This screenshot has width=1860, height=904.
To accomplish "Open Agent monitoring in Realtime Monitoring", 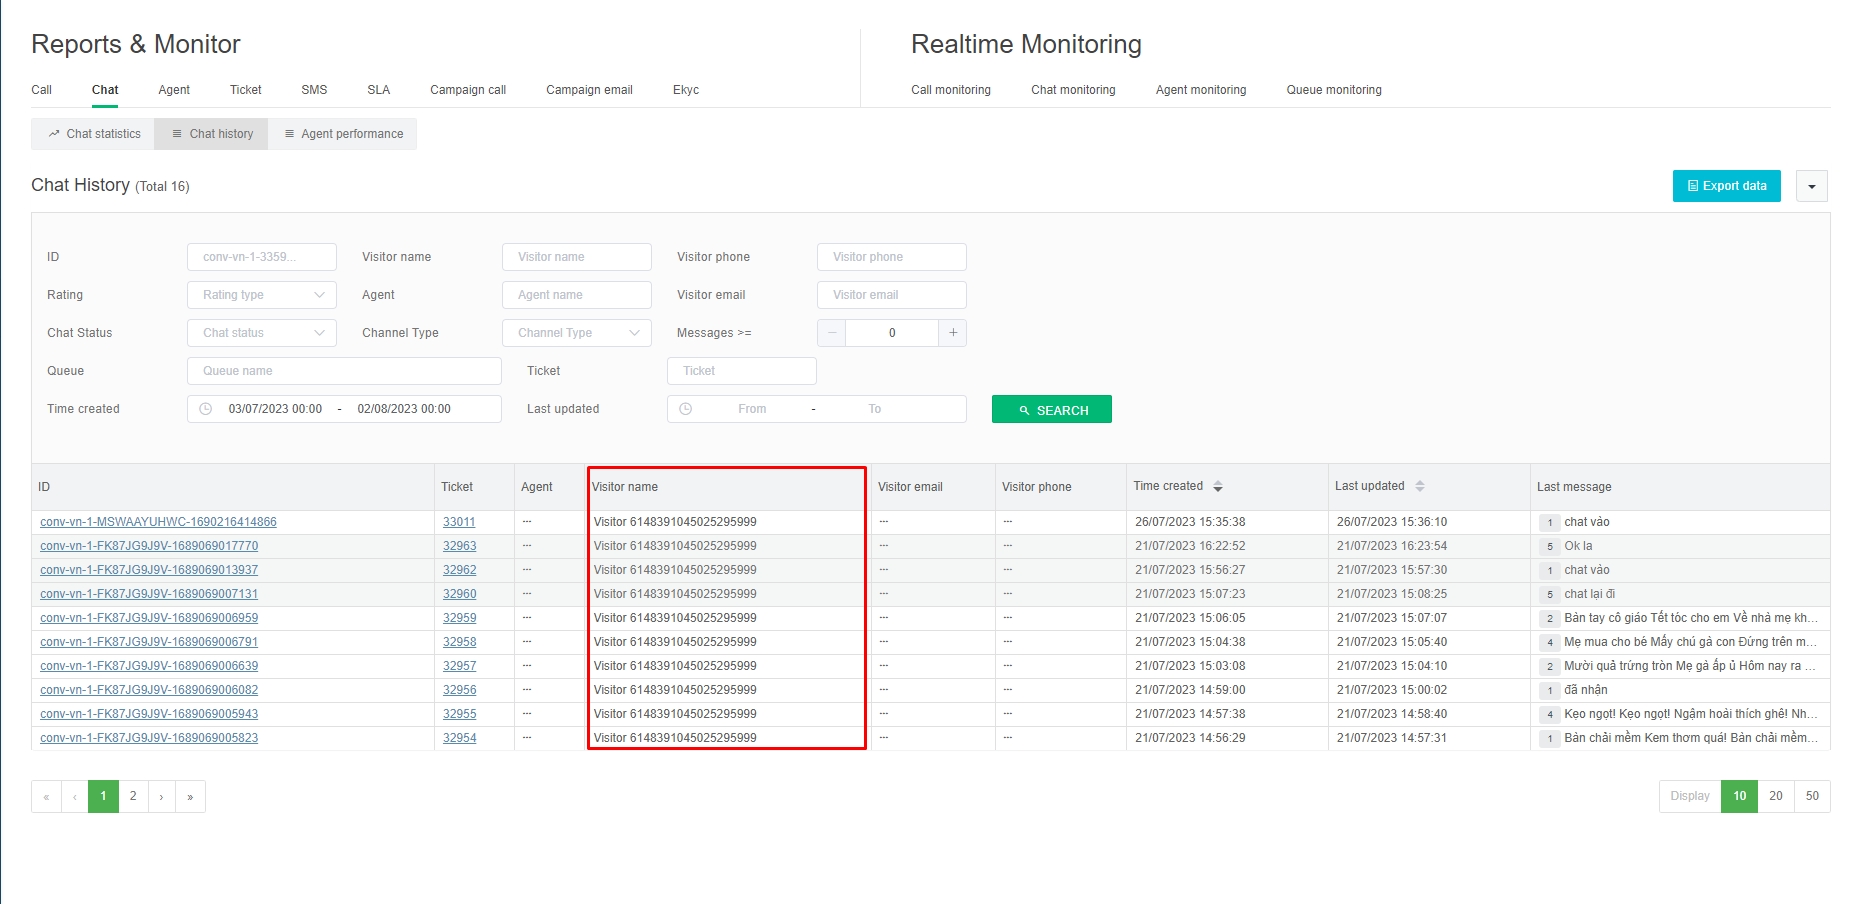I will [x=1200, y=90].
